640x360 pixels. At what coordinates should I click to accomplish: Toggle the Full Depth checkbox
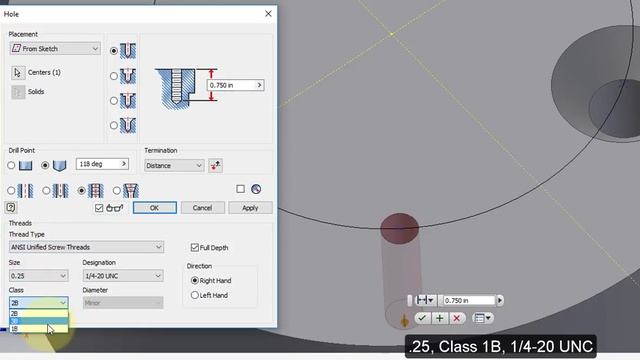(195, 247)
